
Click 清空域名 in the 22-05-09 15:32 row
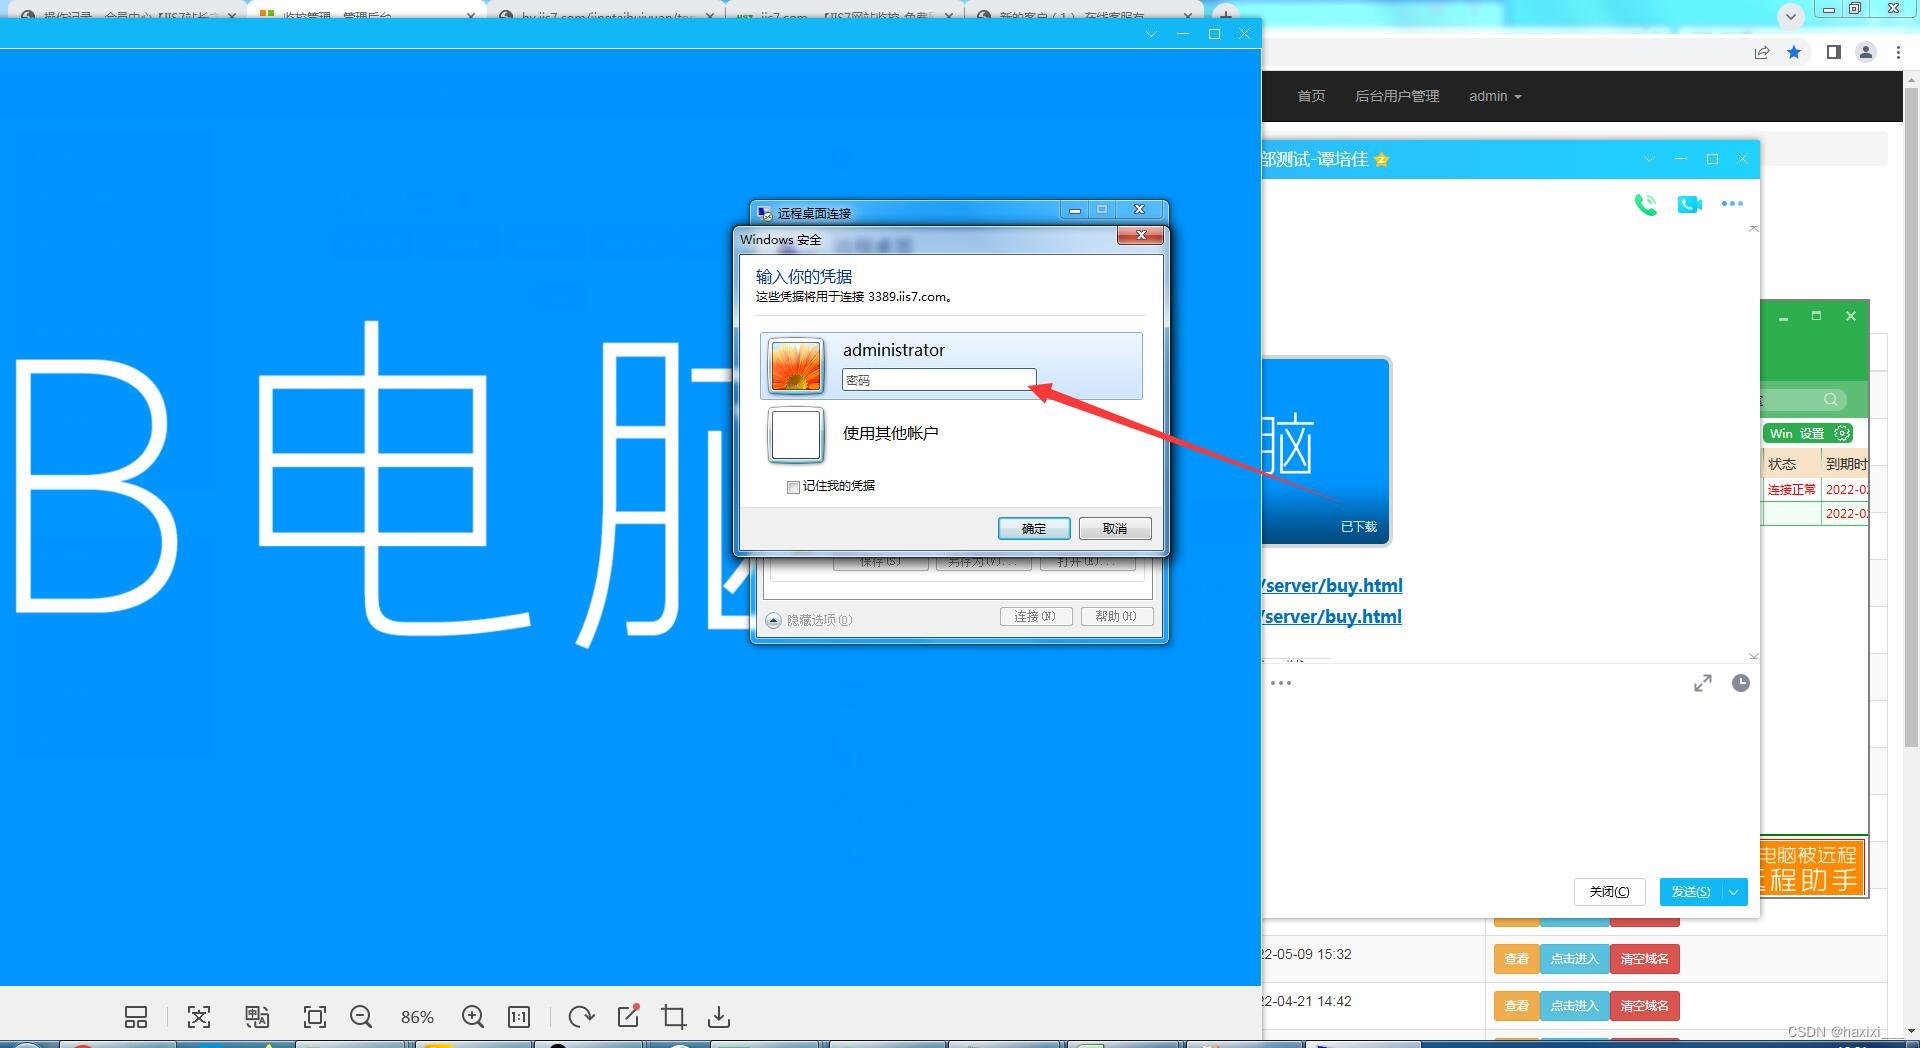point(1645,959)
